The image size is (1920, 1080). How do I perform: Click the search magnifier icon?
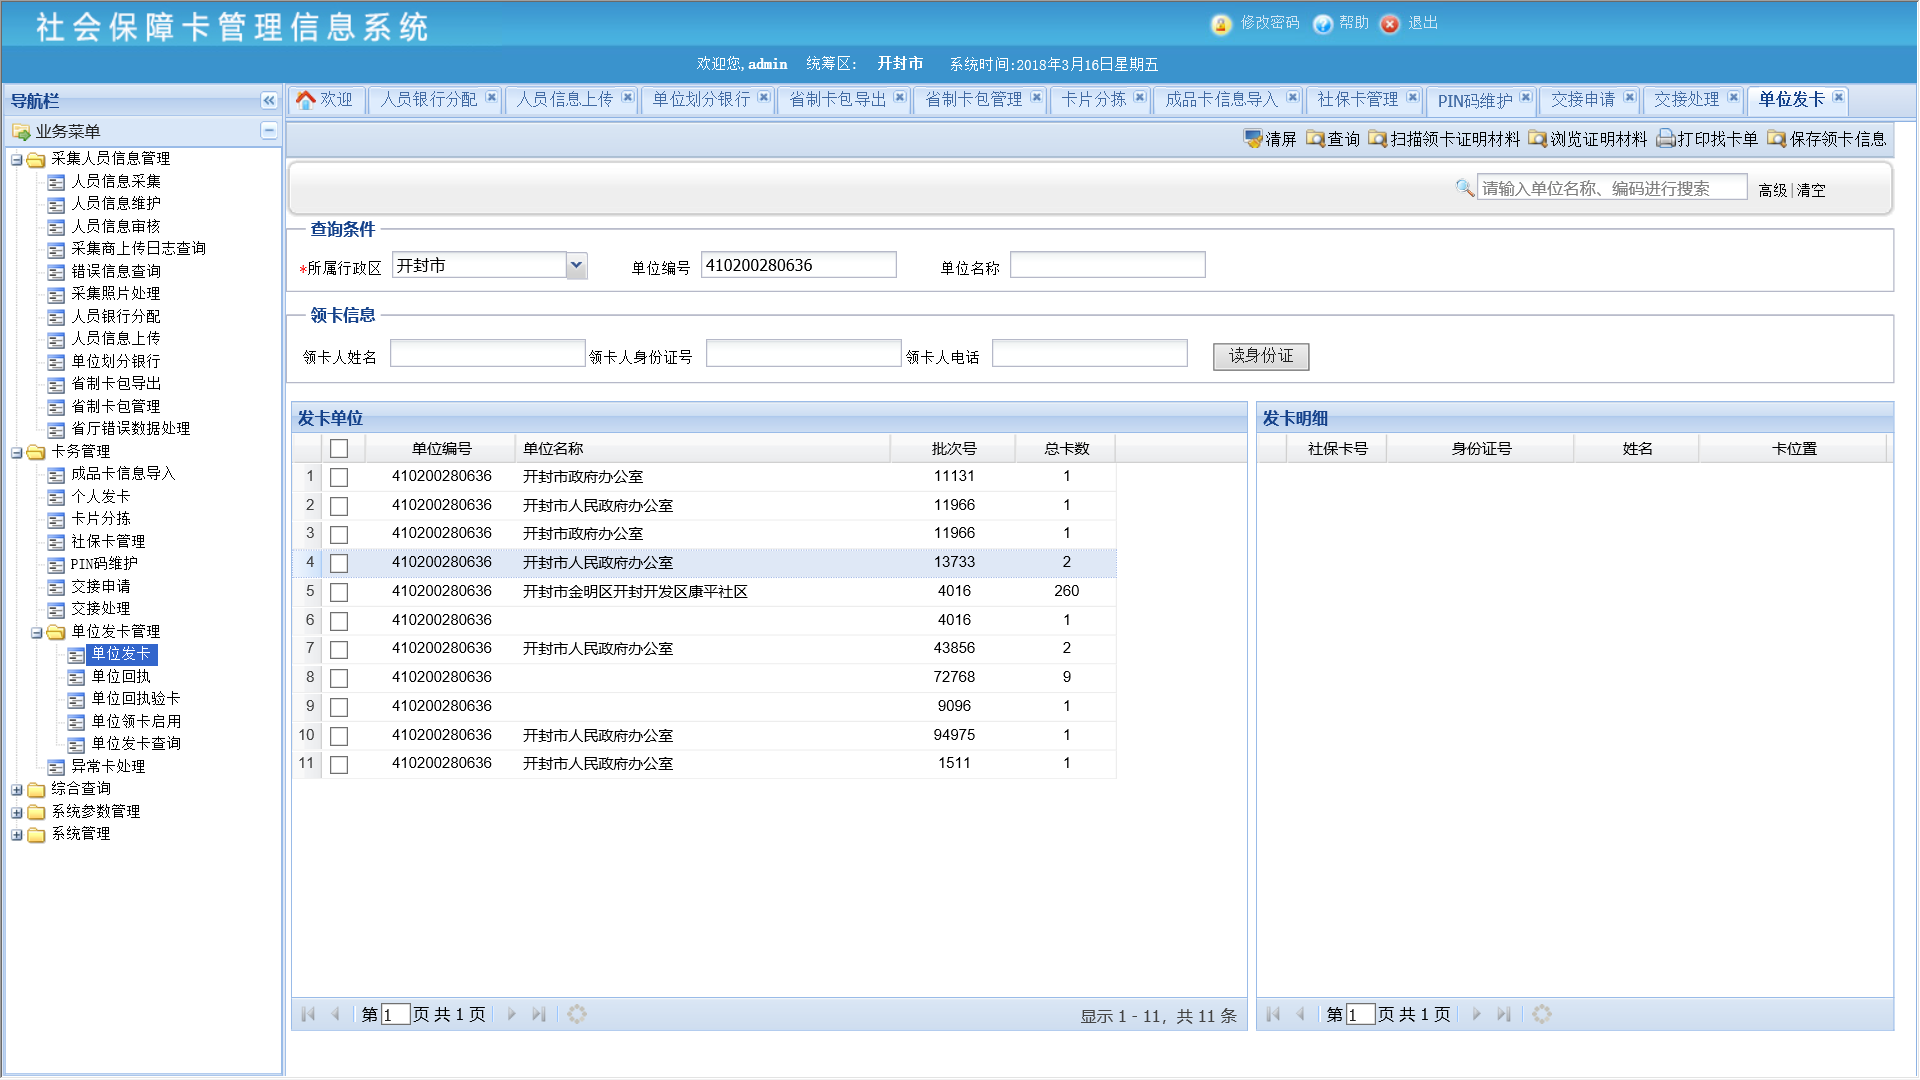point(1464,187)
